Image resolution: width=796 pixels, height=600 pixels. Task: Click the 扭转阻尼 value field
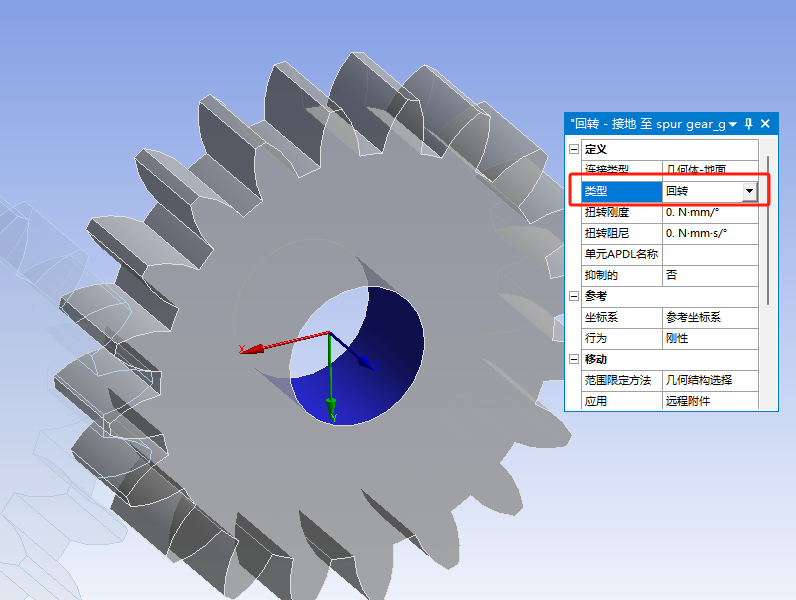click(710, 233)
